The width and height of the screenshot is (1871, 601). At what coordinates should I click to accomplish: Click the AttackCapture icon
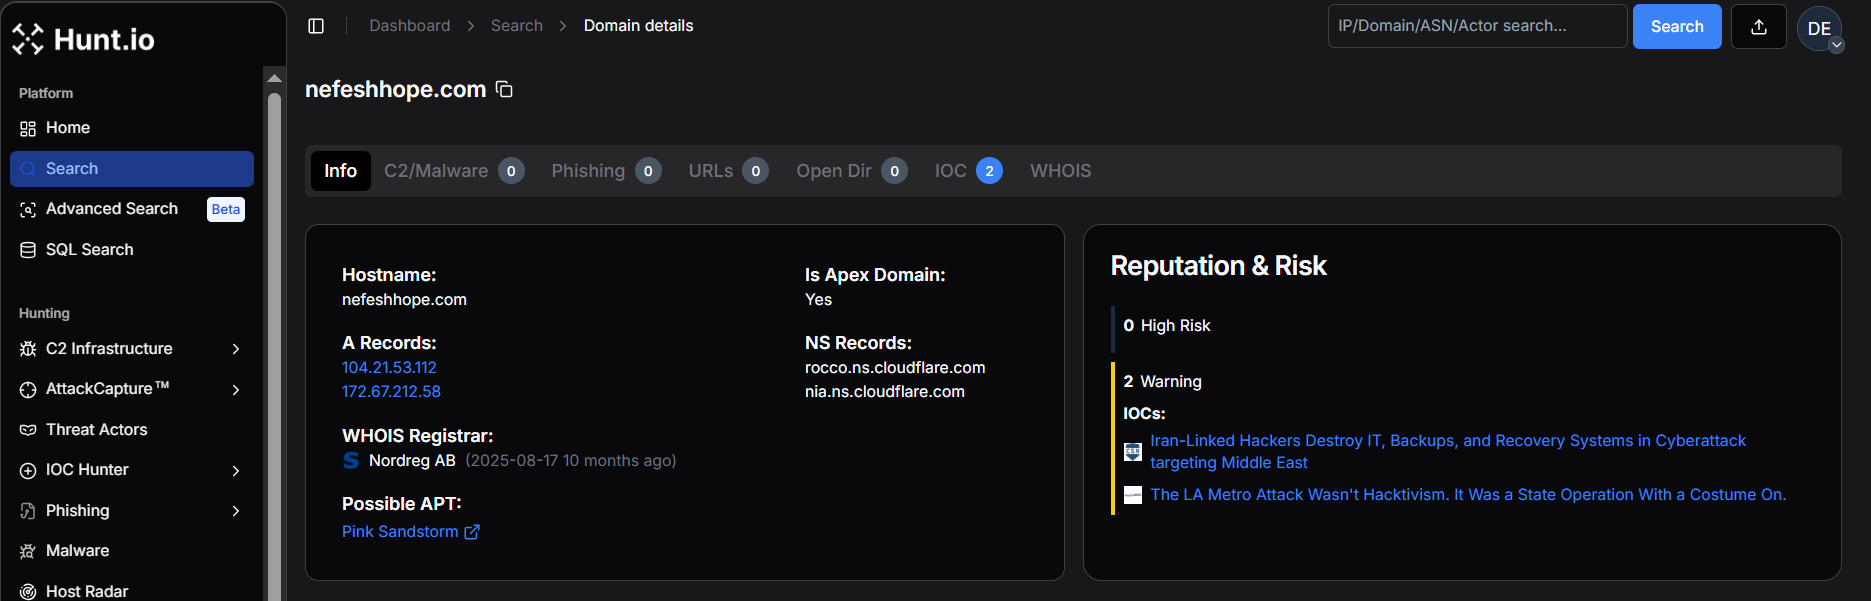28,389
